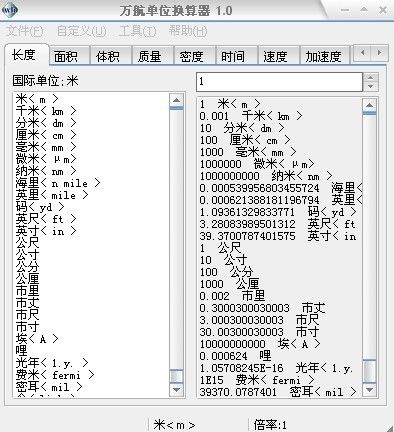Click the wfn application logo icon
Image resolution: width=394 pixels, height=432 pixels.
9,9
